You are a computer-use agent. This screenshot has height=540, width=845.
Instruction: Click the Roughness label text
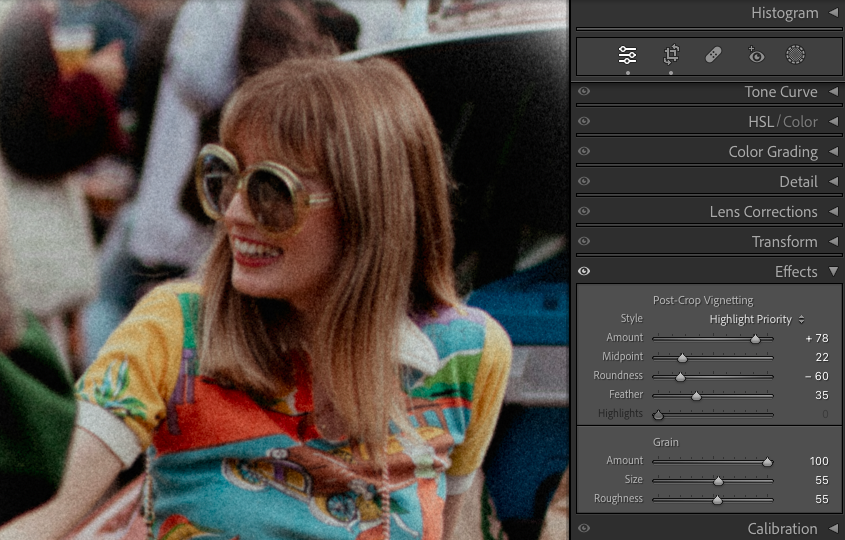pyautogui.click(x=618, y=499)
